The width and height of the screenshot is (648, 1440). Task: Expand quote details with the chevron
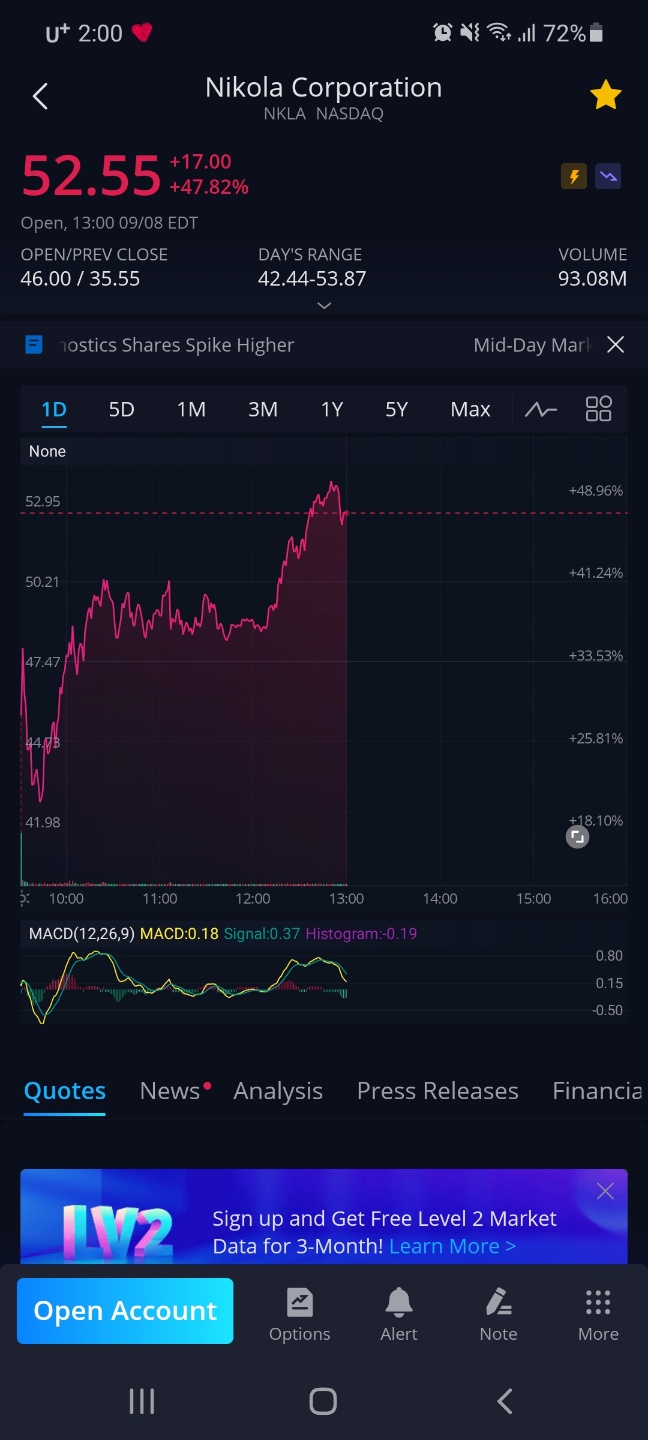tap(324, 305)
